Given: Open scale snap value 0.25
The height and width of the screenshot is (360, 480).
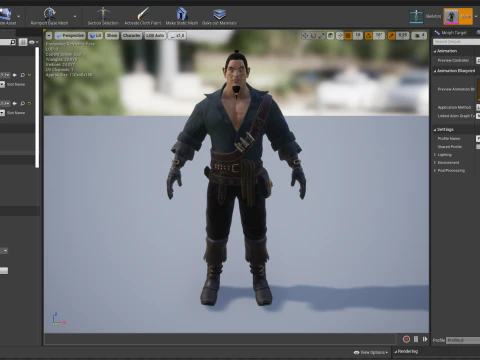Looking at the screenshot, I should point(403,35).
